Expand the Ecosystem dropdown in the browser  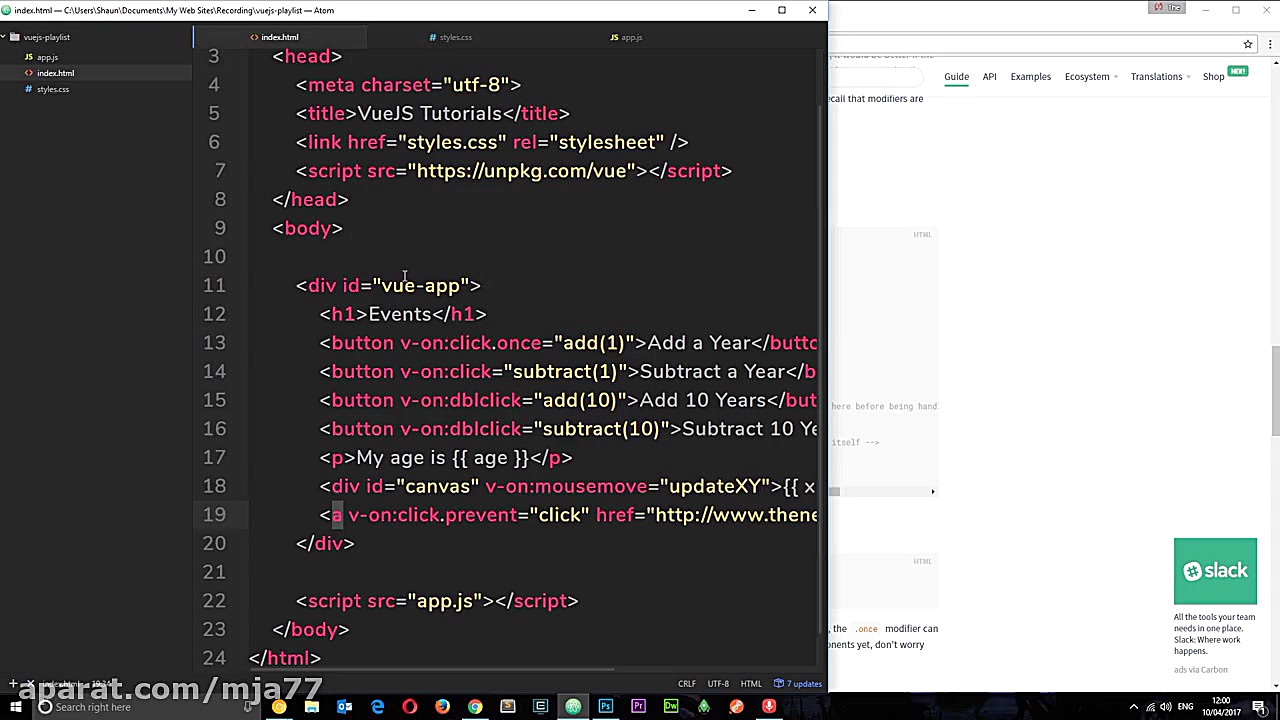pos(1090,77)
